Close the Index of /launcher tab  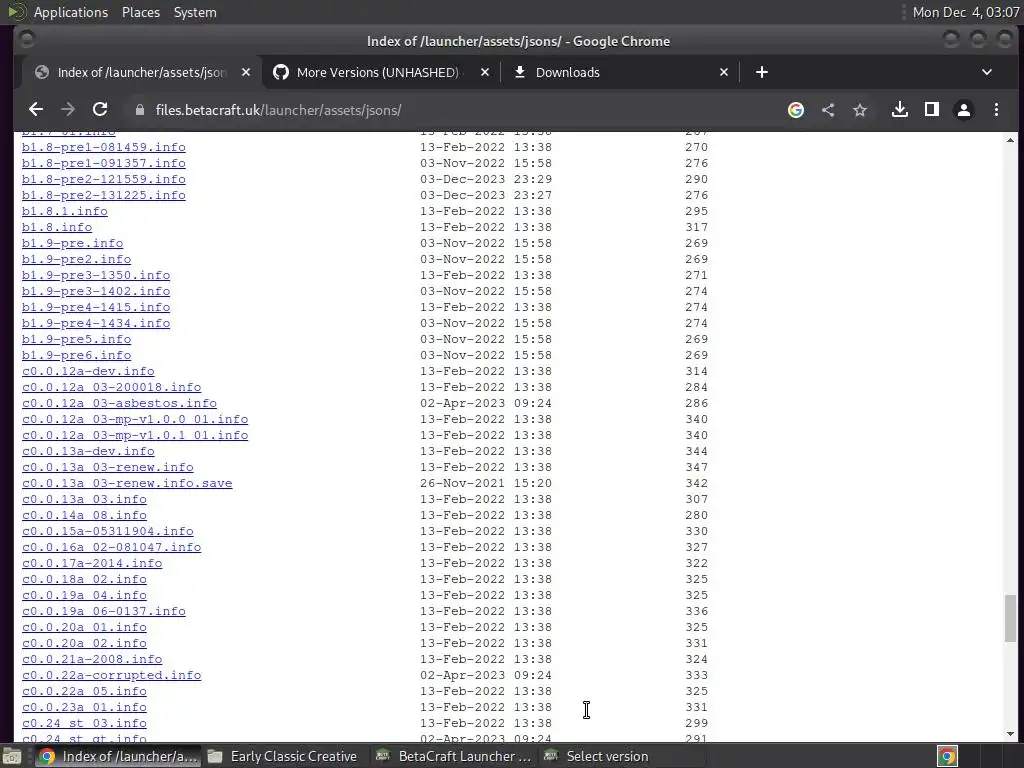(x=246, y=72)
